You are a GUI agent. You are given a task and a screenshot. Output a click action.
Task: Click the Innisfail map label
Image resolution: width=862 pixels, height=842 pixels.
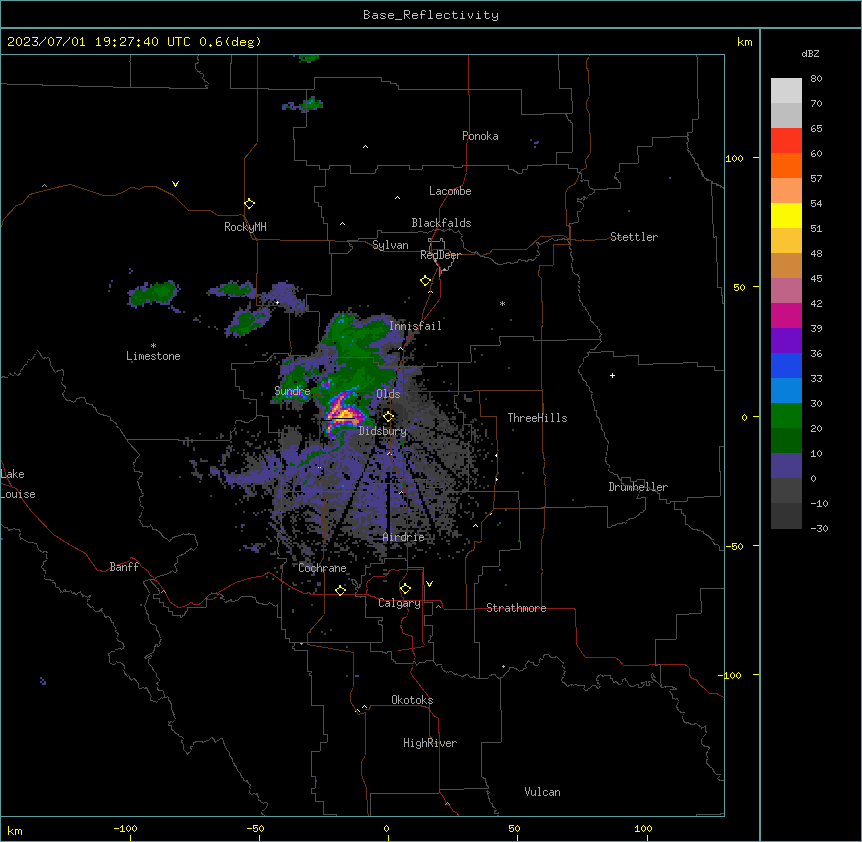coord(415,326)
